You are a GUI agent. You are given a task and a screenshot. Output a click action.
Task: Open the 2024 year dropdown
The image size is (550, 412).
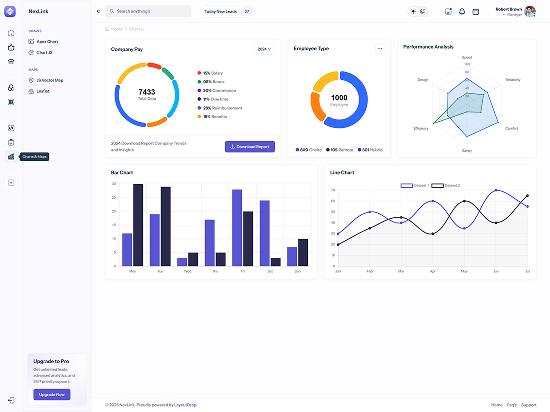[x=264, y=49]
